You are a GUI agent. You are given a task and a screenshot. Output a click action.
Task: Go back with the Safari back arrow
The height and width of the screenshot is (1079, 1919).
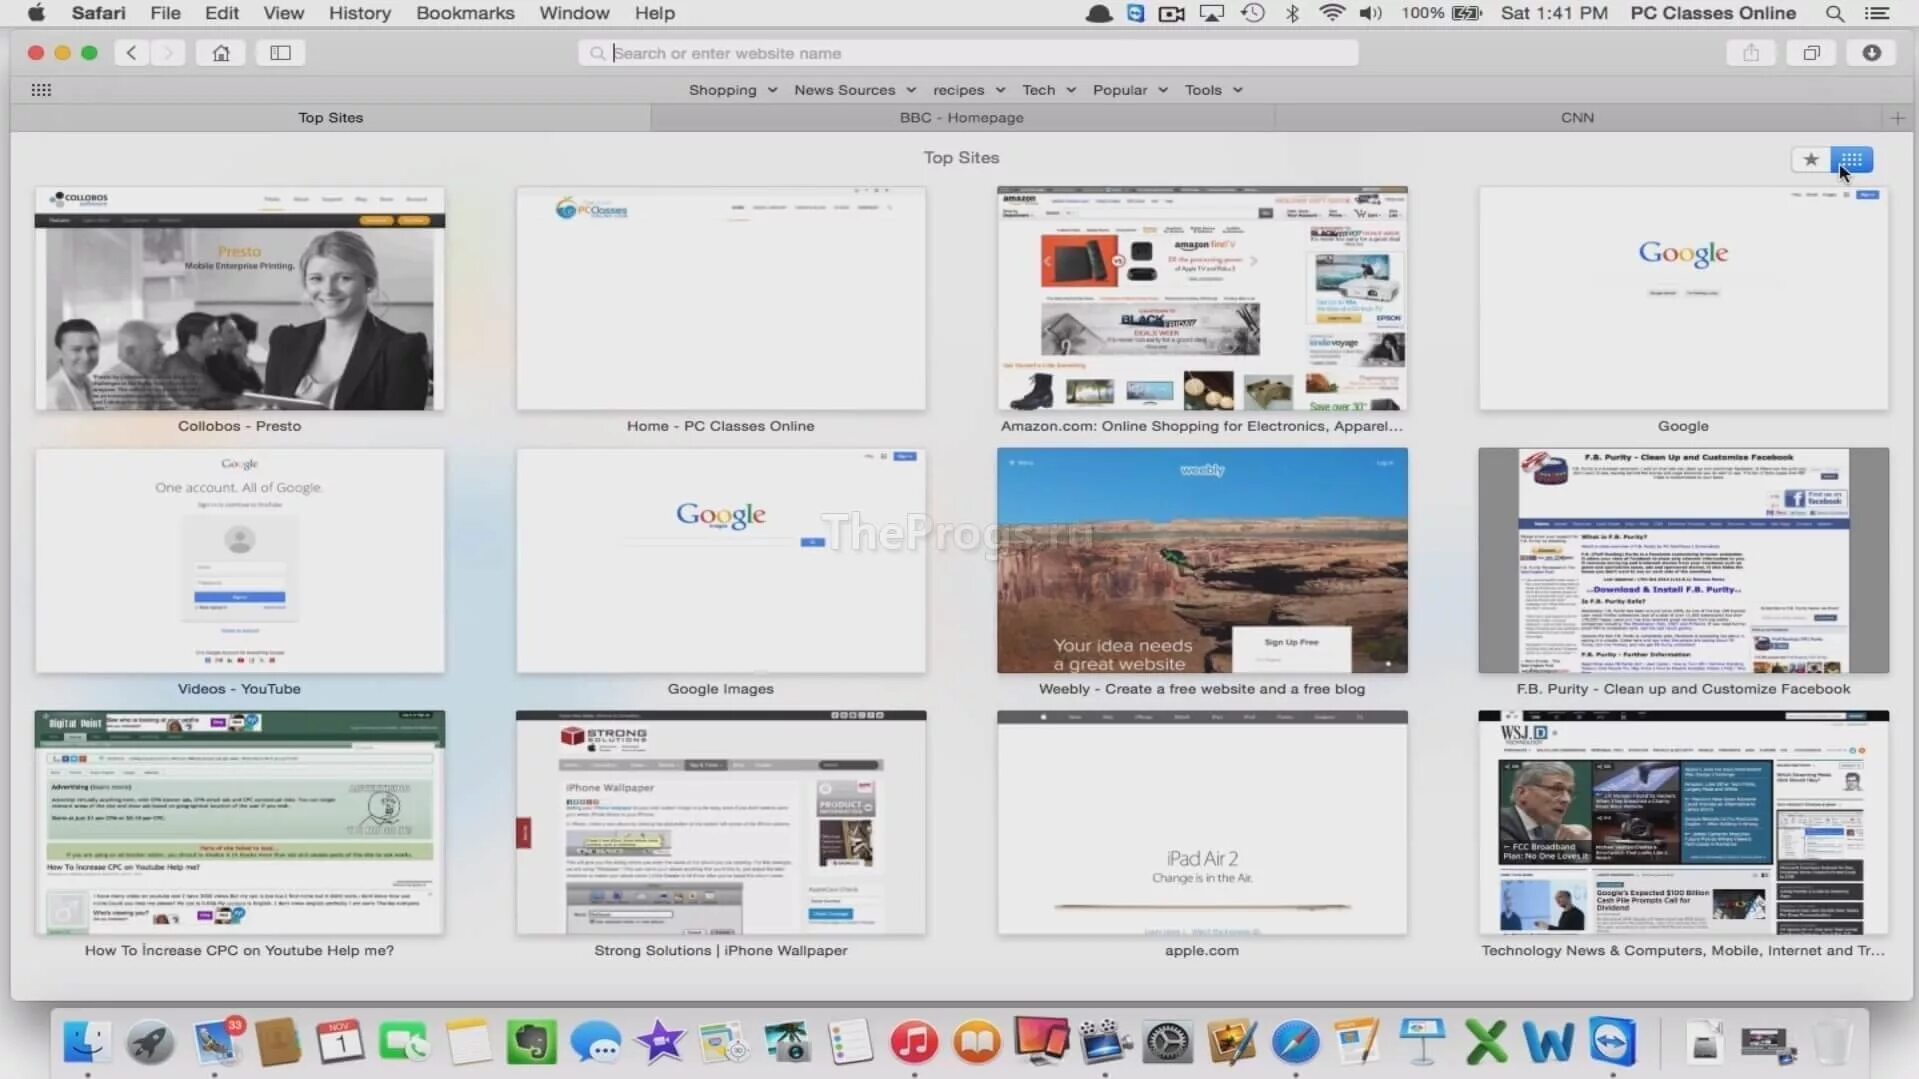(131, 53)
